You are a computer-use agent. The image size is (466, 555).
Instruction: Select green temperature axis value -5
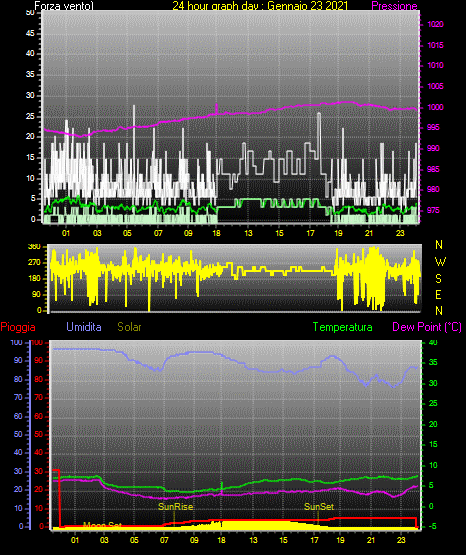pyautogui.click(x=433, y=527)
